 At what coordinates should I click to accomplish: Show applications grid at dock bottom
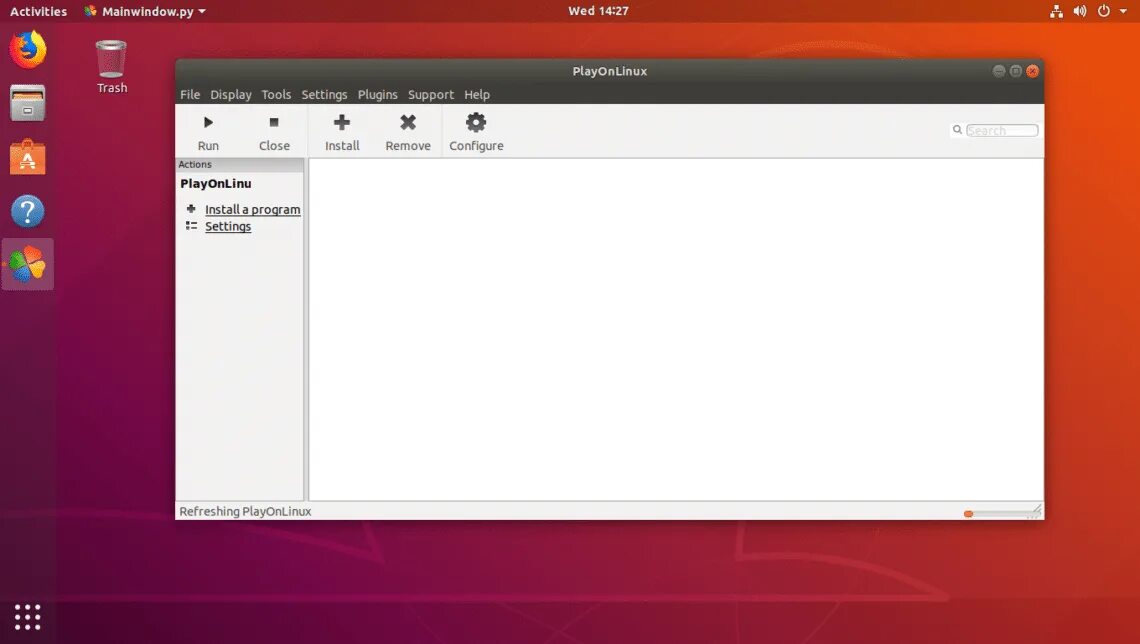click(28, 617)
